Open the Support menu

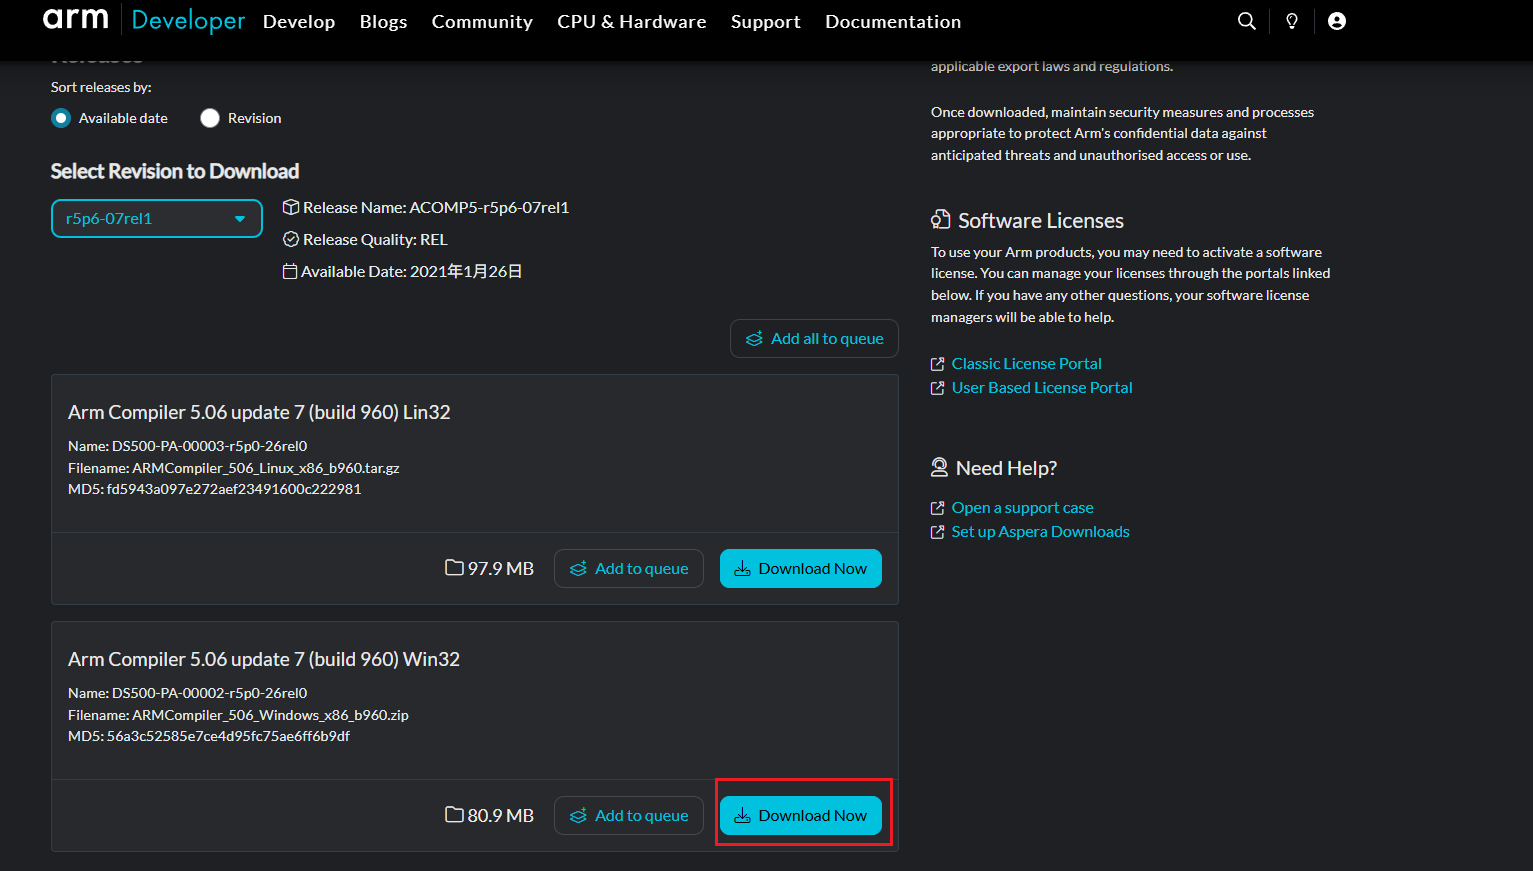point(766,21)
